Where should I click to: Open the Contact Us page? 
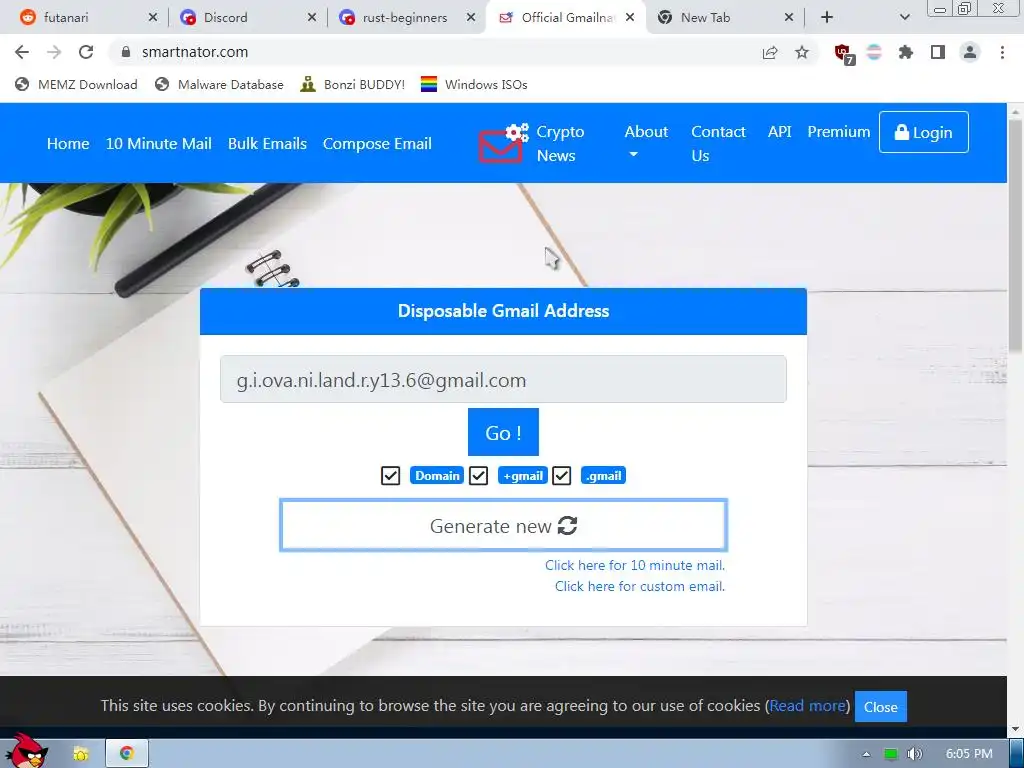pyautogui.click(x=718, y=143)
